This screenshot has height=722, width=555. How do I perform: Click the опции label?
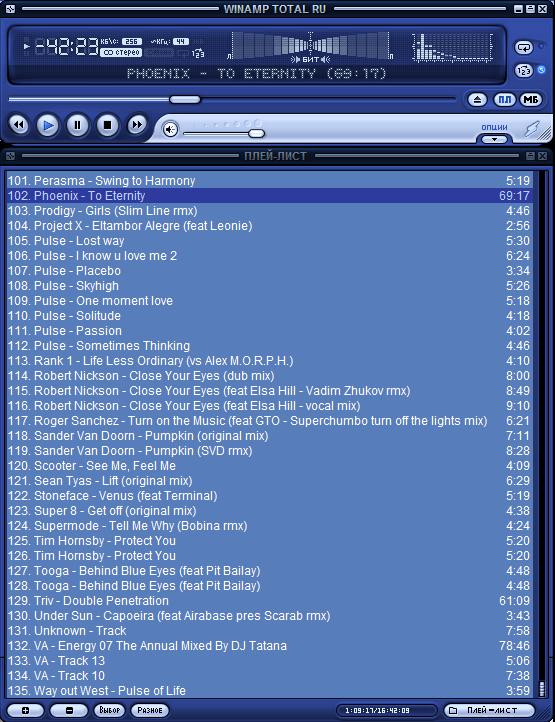[x=494, y=127]
